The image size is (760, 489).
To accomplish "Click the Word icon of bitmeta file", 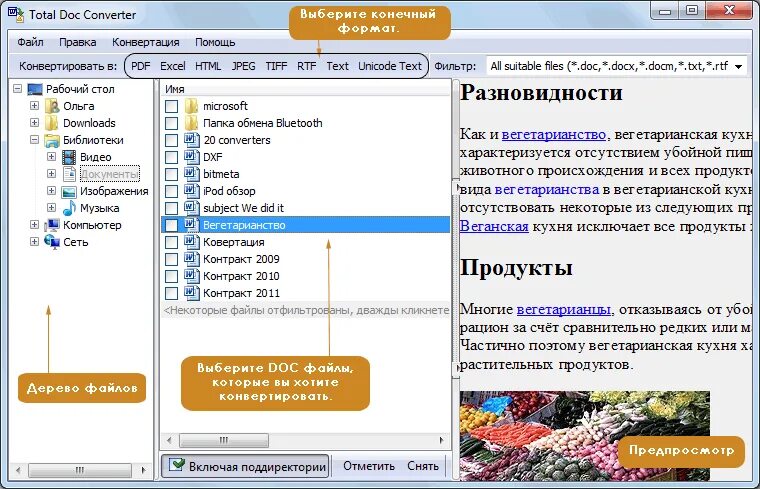I will (192, 174).
